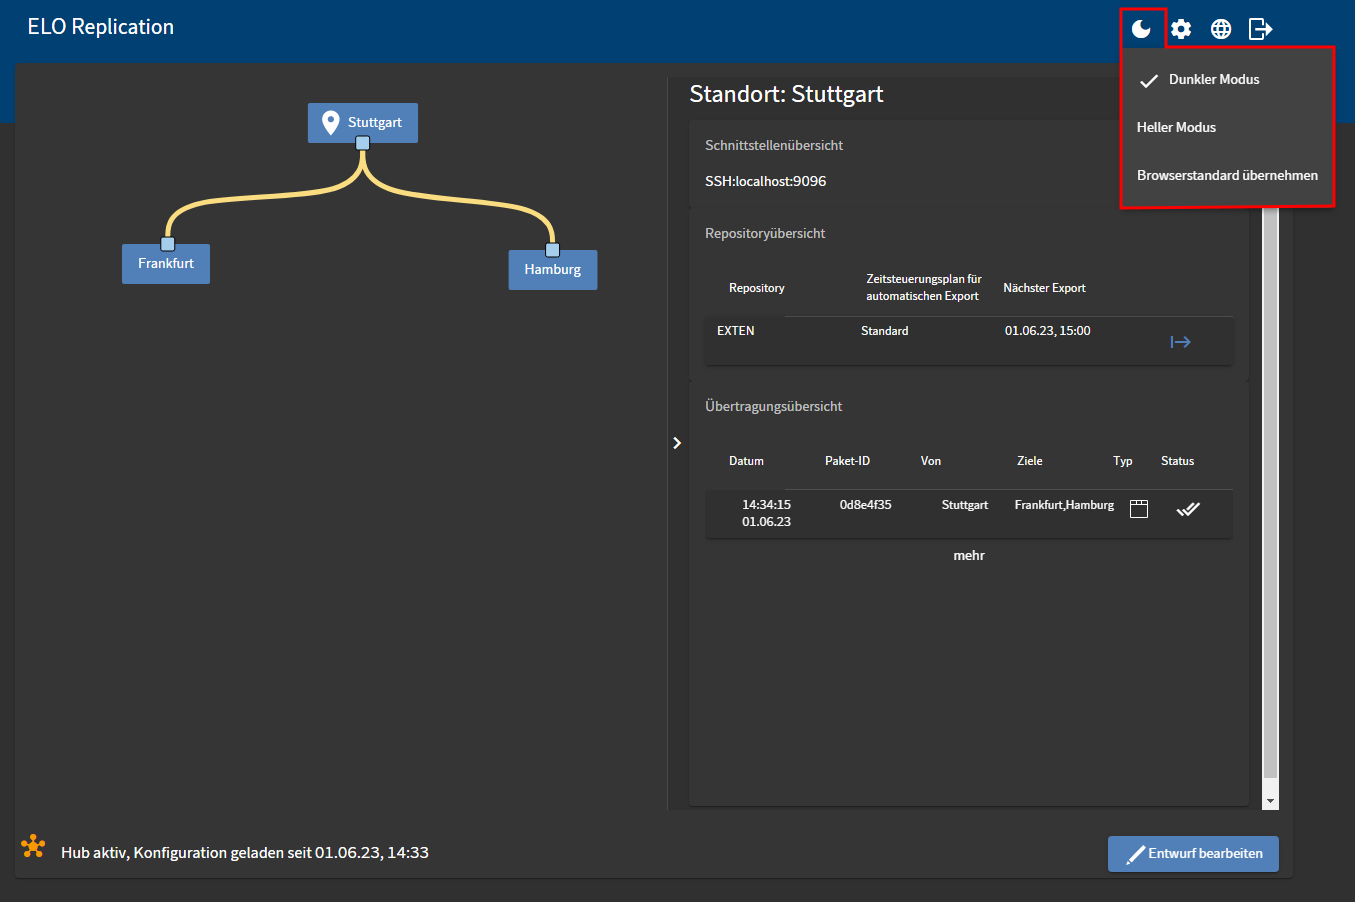Click SSH:localhost:9096 interface entry
The width and height of the screenshot is (1355, 902).
(766, 181)
